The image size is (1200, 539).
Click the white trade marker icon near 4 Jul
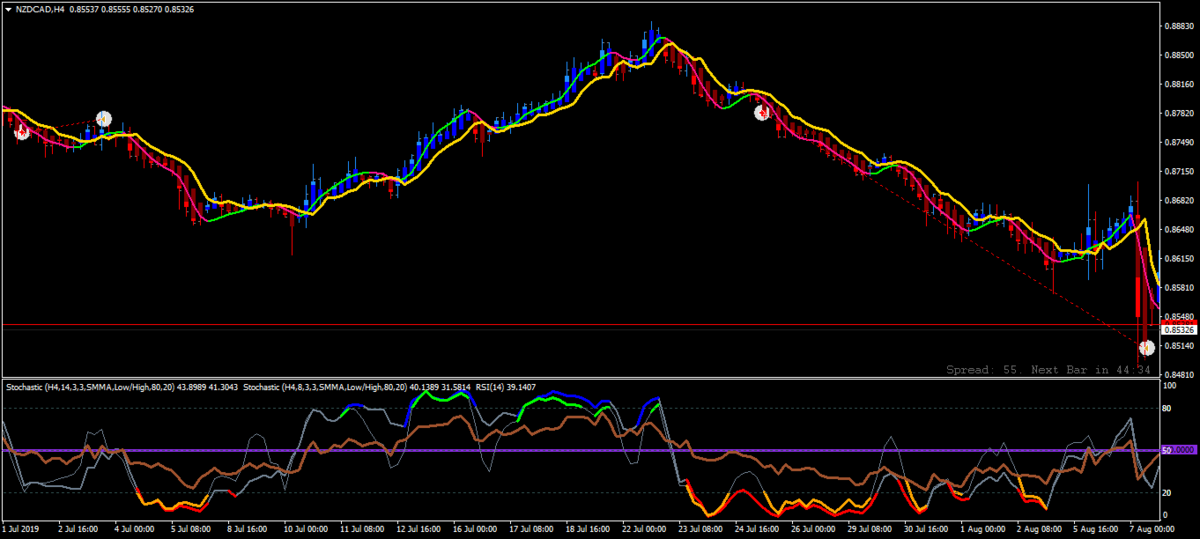103,118
